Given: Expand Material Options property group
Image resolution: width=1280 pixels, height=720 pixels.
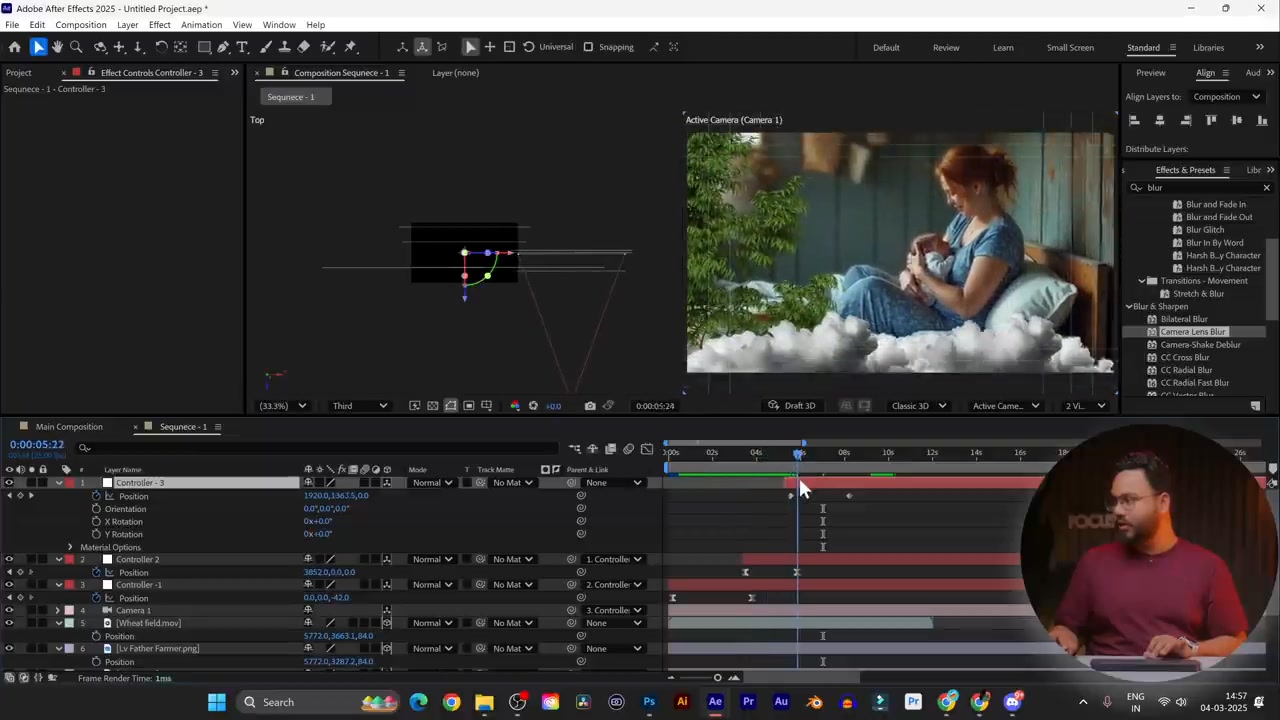Looking at the screenshot, I should (x=70, y=547).
